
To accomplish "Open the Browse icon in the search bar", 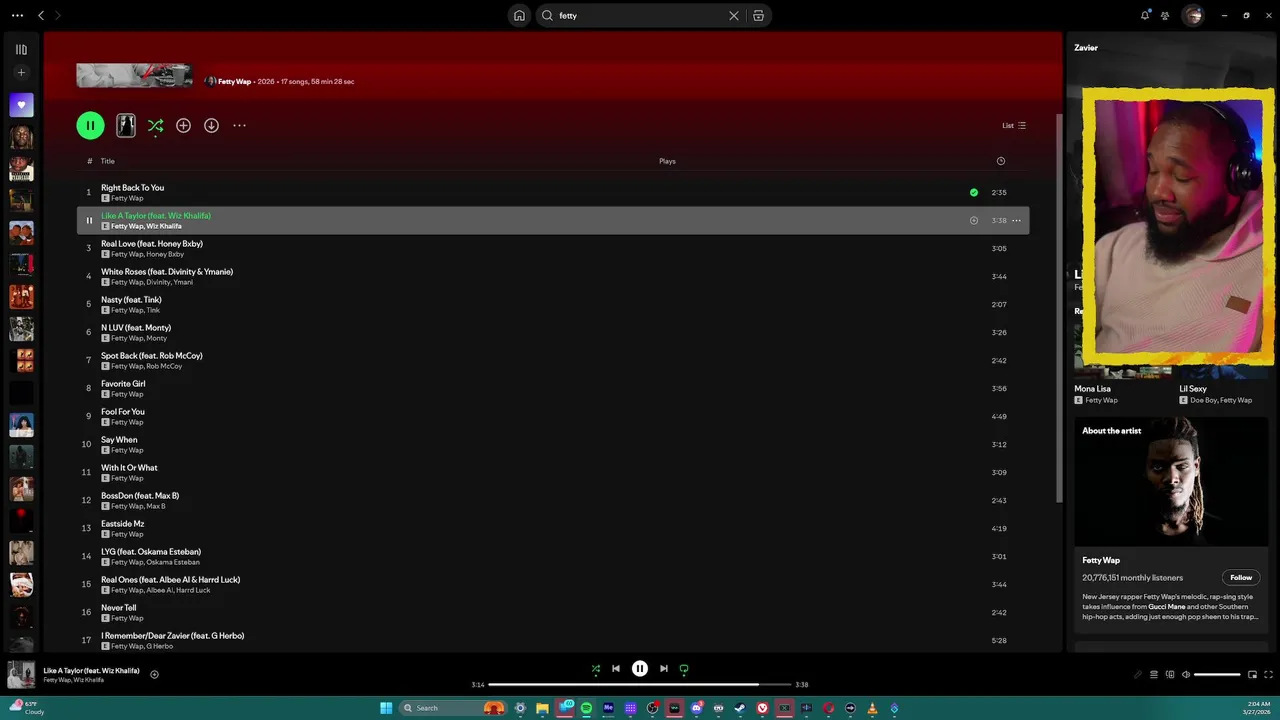I will (758, 15).
